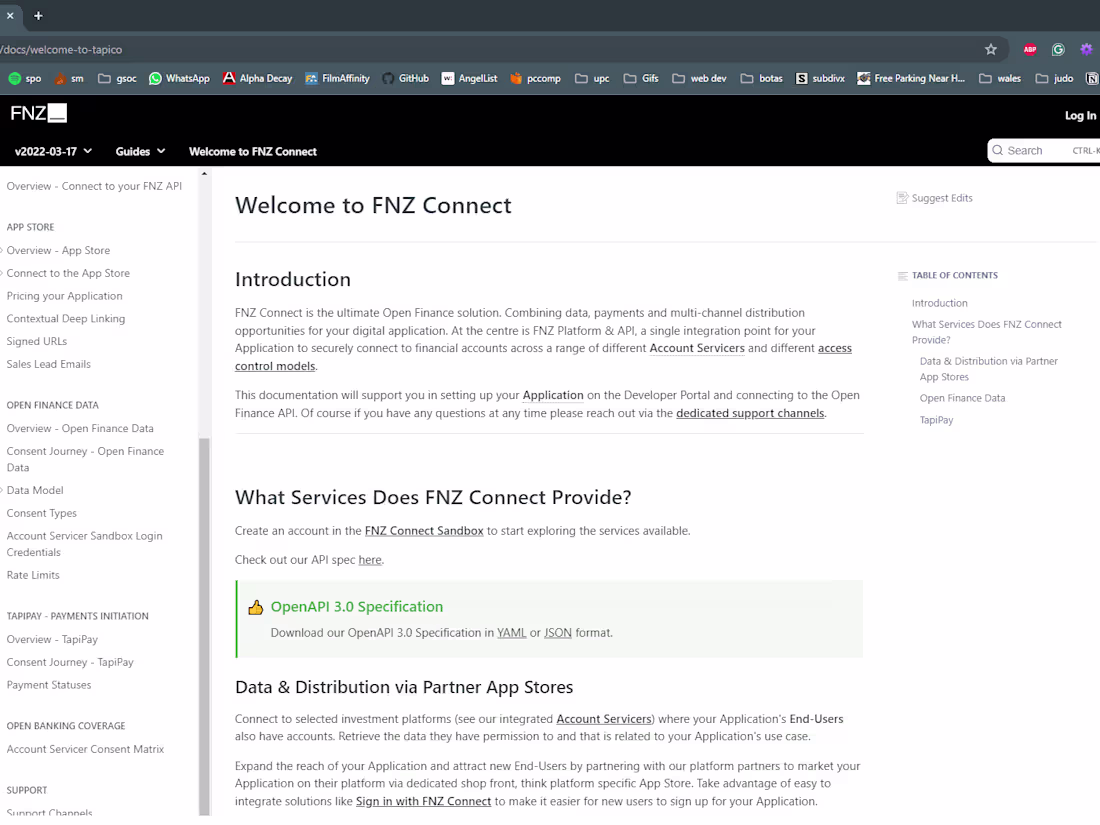Click the Suggest Edits pencil icon

point(901,198)
